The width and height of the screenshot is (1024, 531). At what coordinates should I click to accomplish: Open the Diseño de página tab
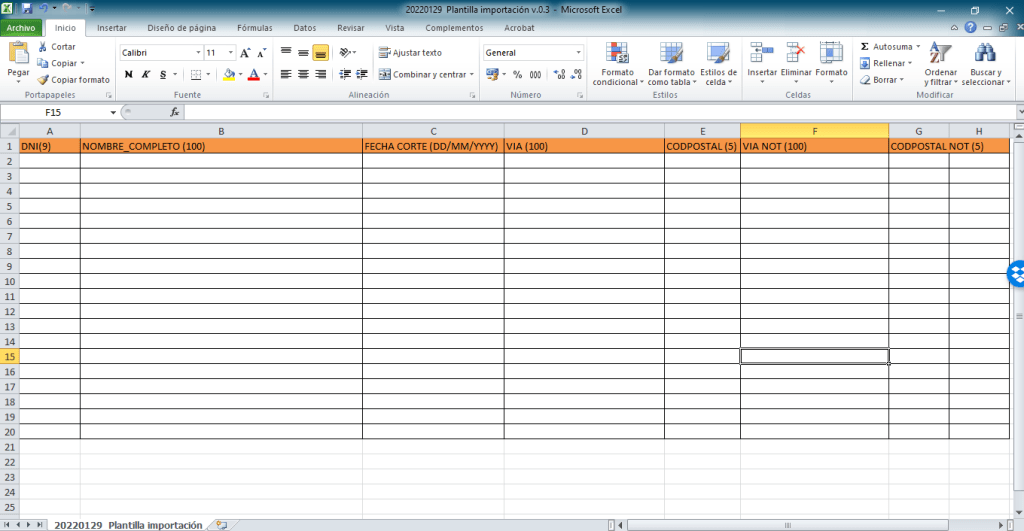[x=181, y=28]
